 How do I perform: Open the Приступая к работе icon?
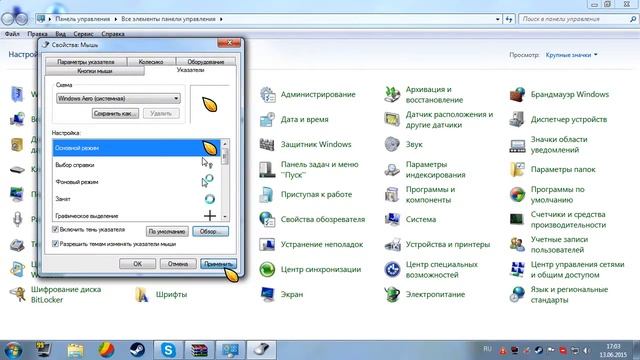click(268, 195)
